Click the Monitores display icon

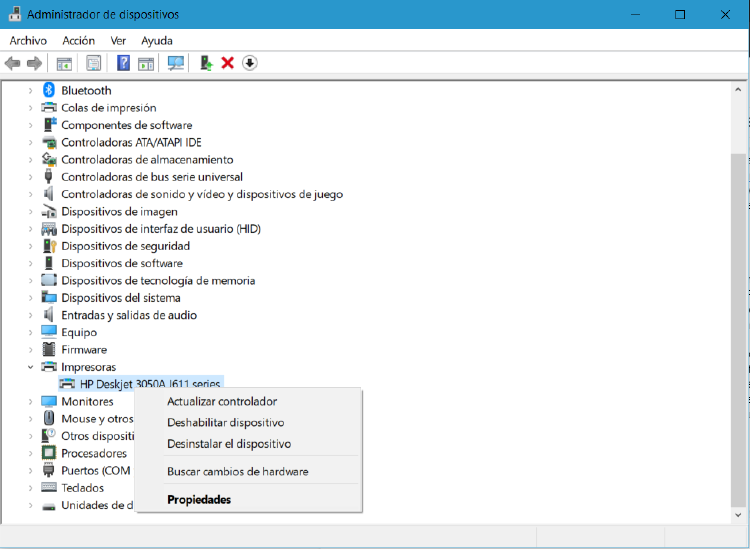[49, 401]
